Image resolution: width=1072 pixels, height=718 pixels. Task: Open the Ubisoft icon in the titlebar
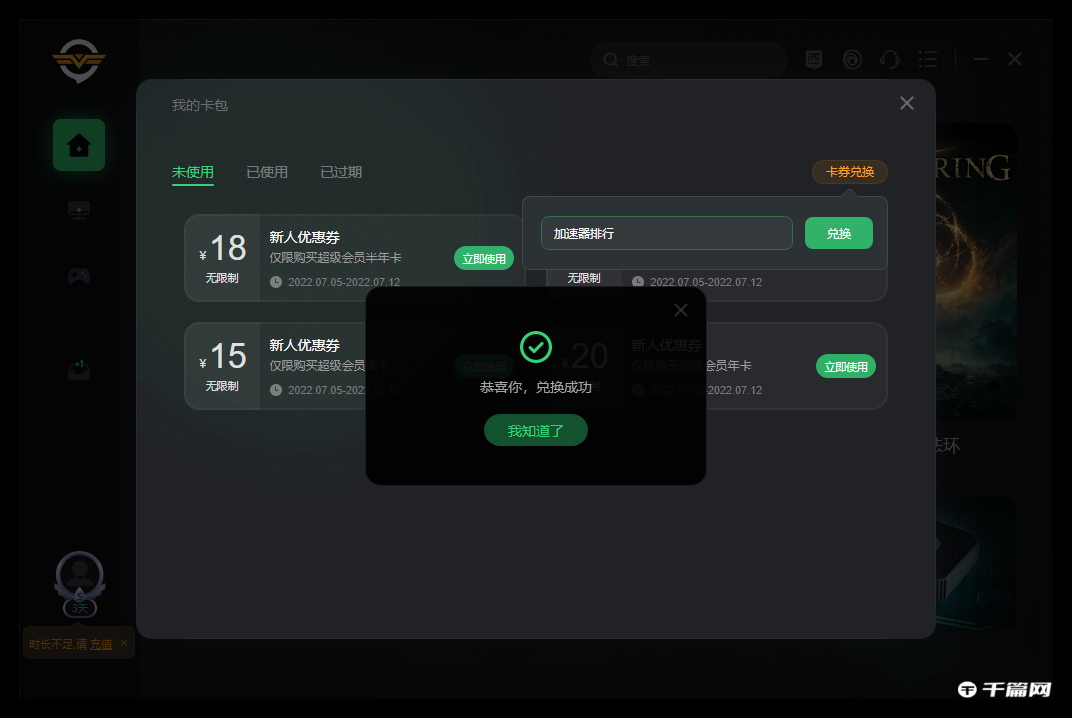coord(851,59)
